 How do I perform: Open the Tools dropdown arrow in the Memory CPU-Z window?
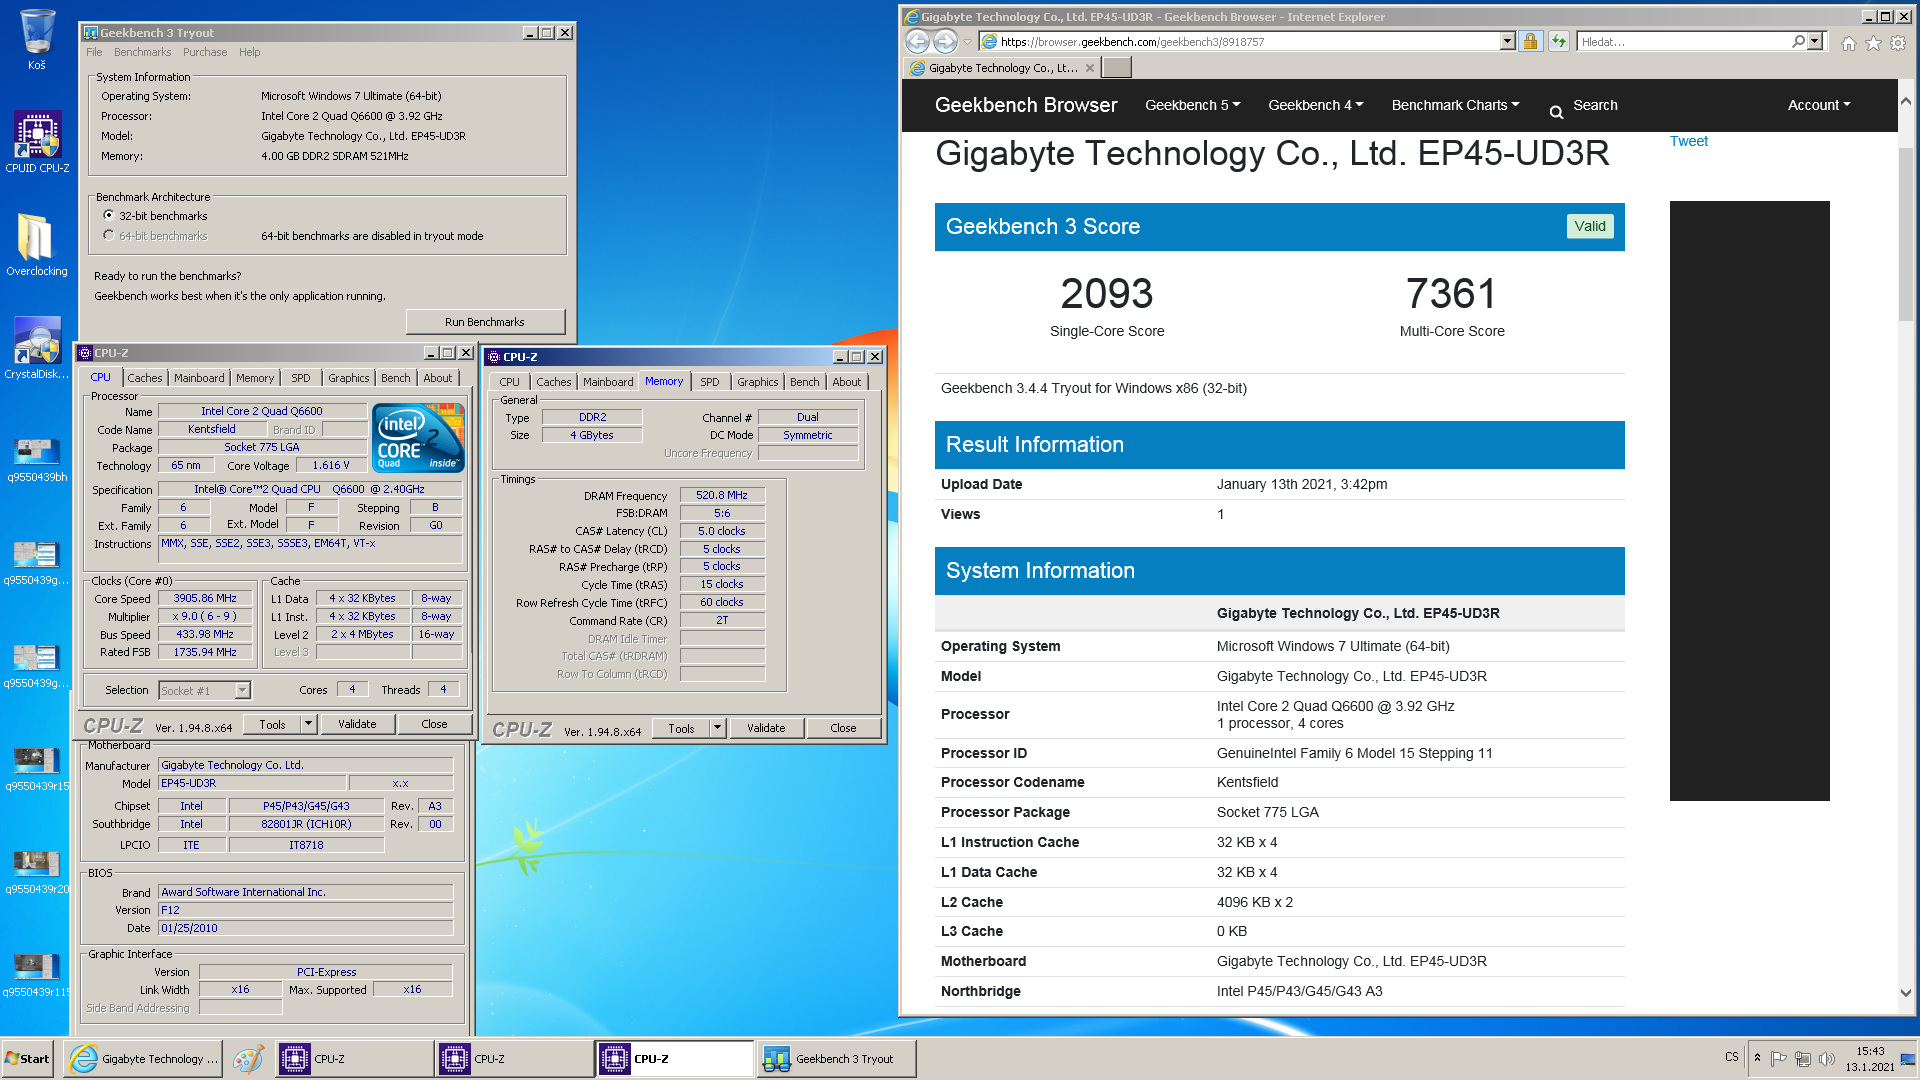click(x=717, y=728)
